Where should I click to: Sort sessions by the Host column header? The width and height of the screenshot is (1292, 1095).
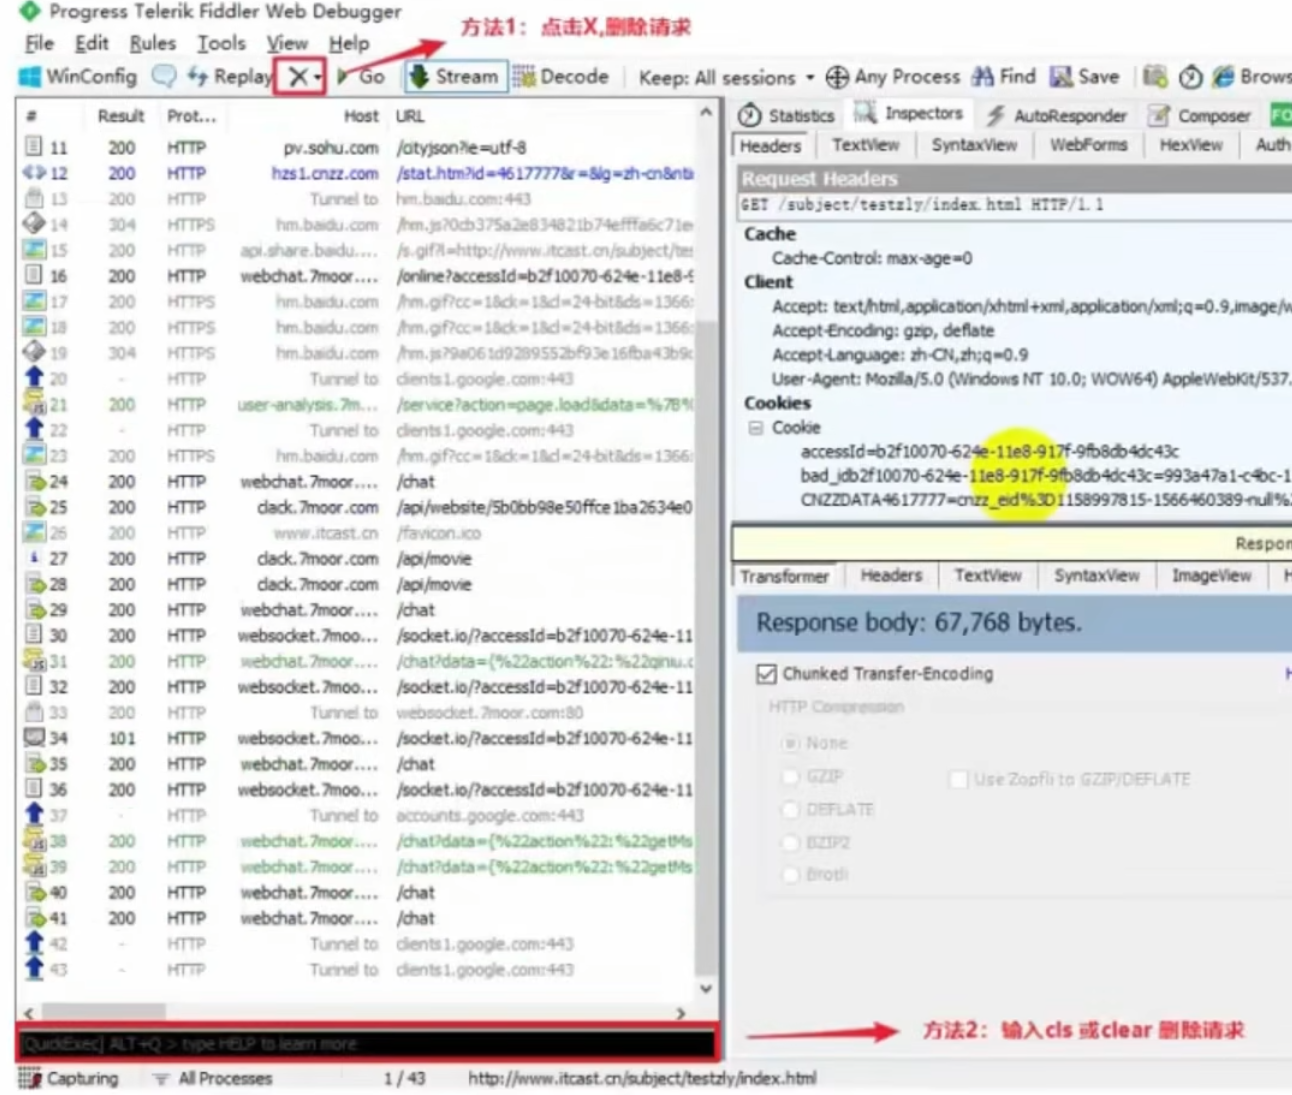[x=361, y=116]
